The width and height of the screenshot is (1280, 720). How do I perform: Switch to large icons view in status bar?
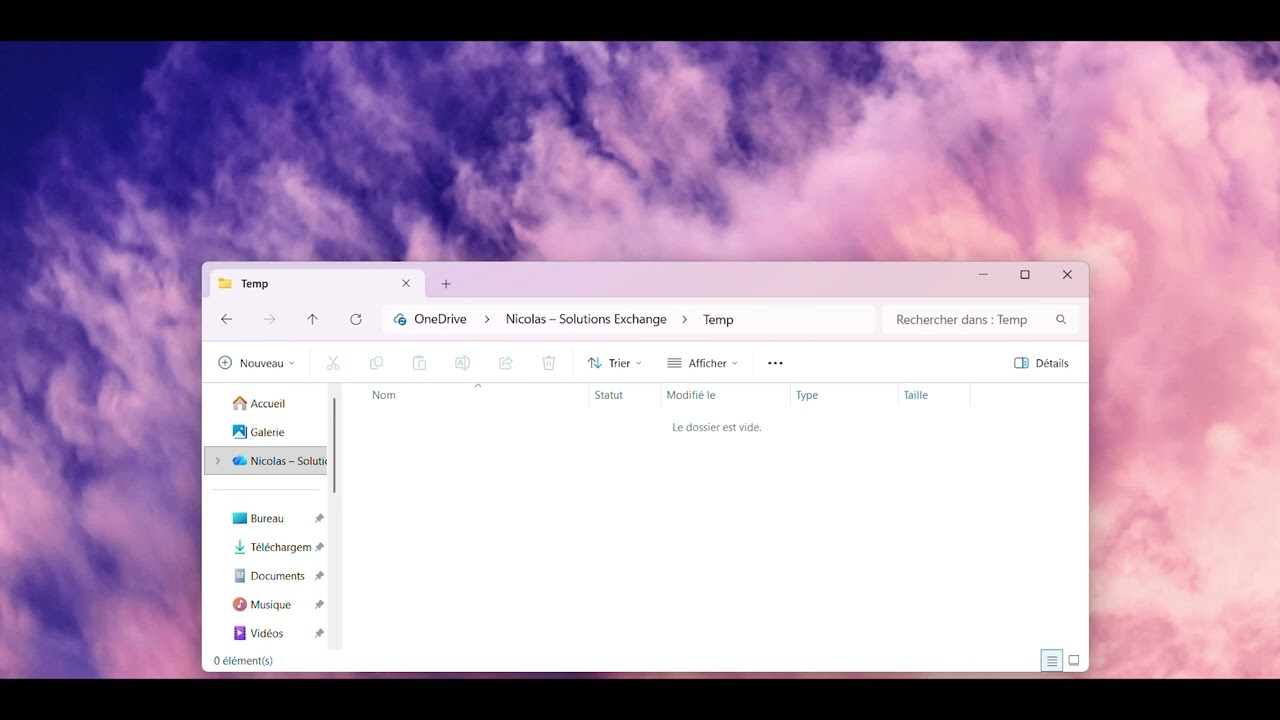[1074, 660]
